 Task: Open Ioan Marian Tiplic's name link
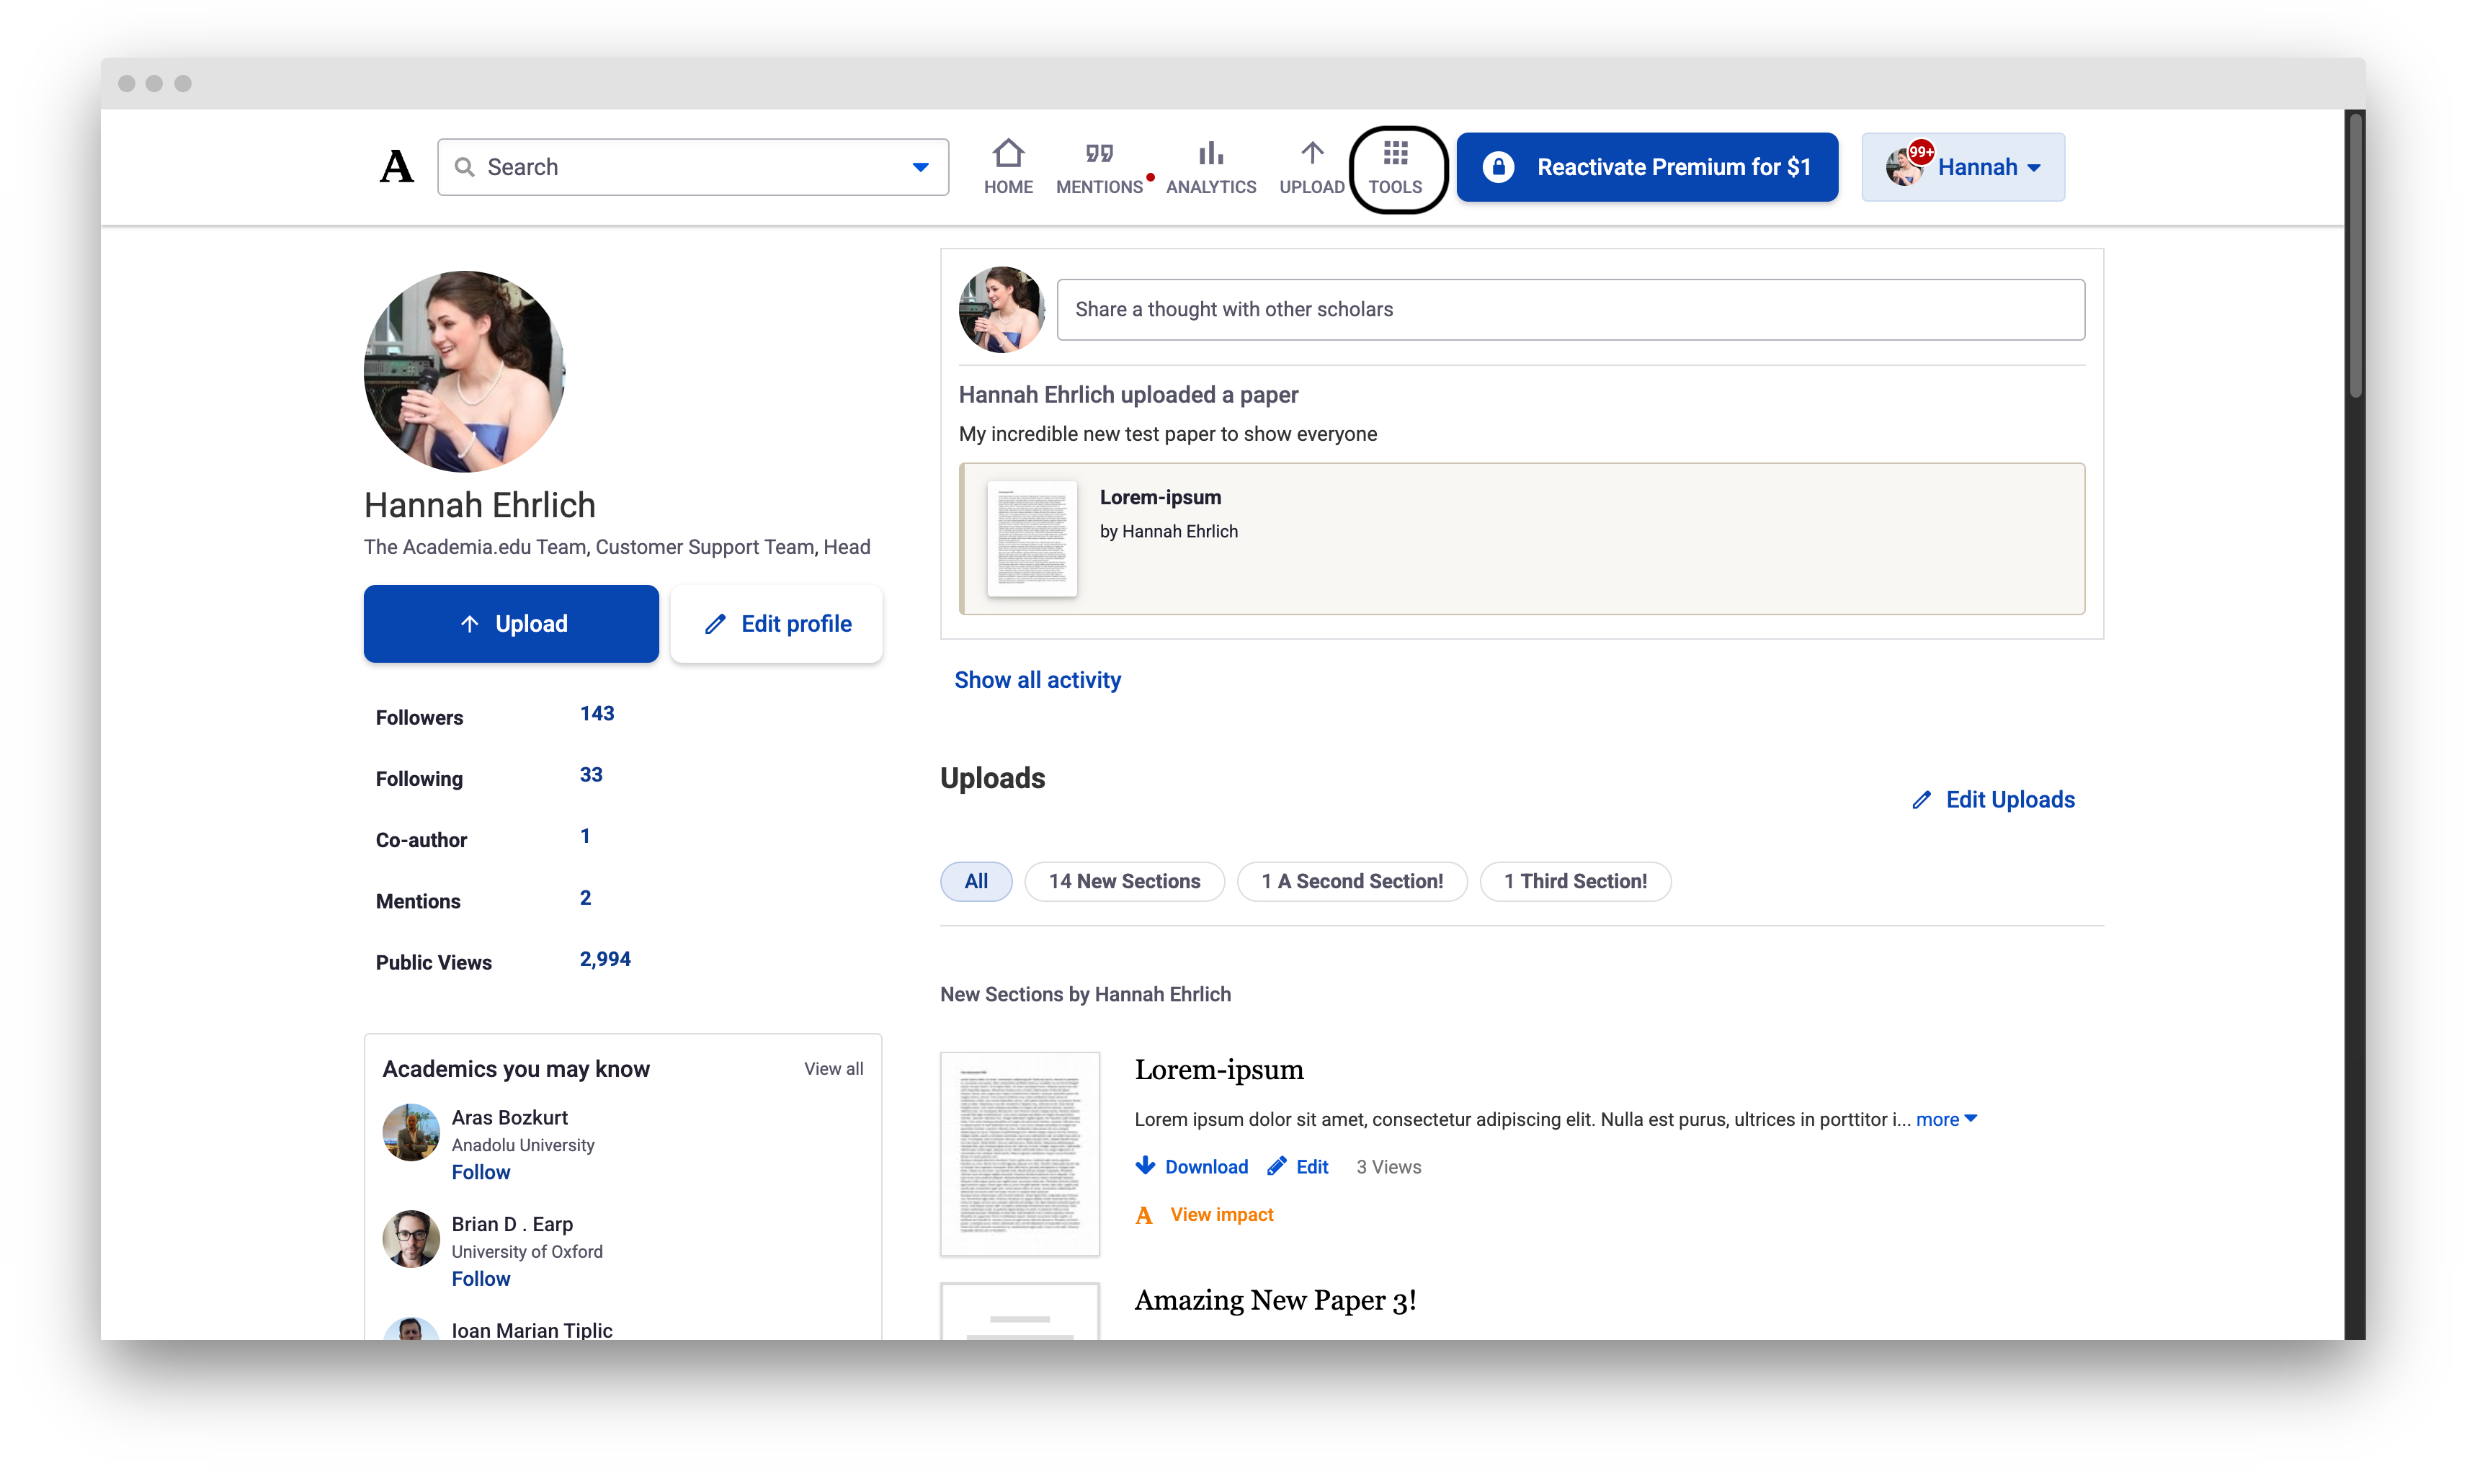pyautogui.click(x=531, y=1330)
